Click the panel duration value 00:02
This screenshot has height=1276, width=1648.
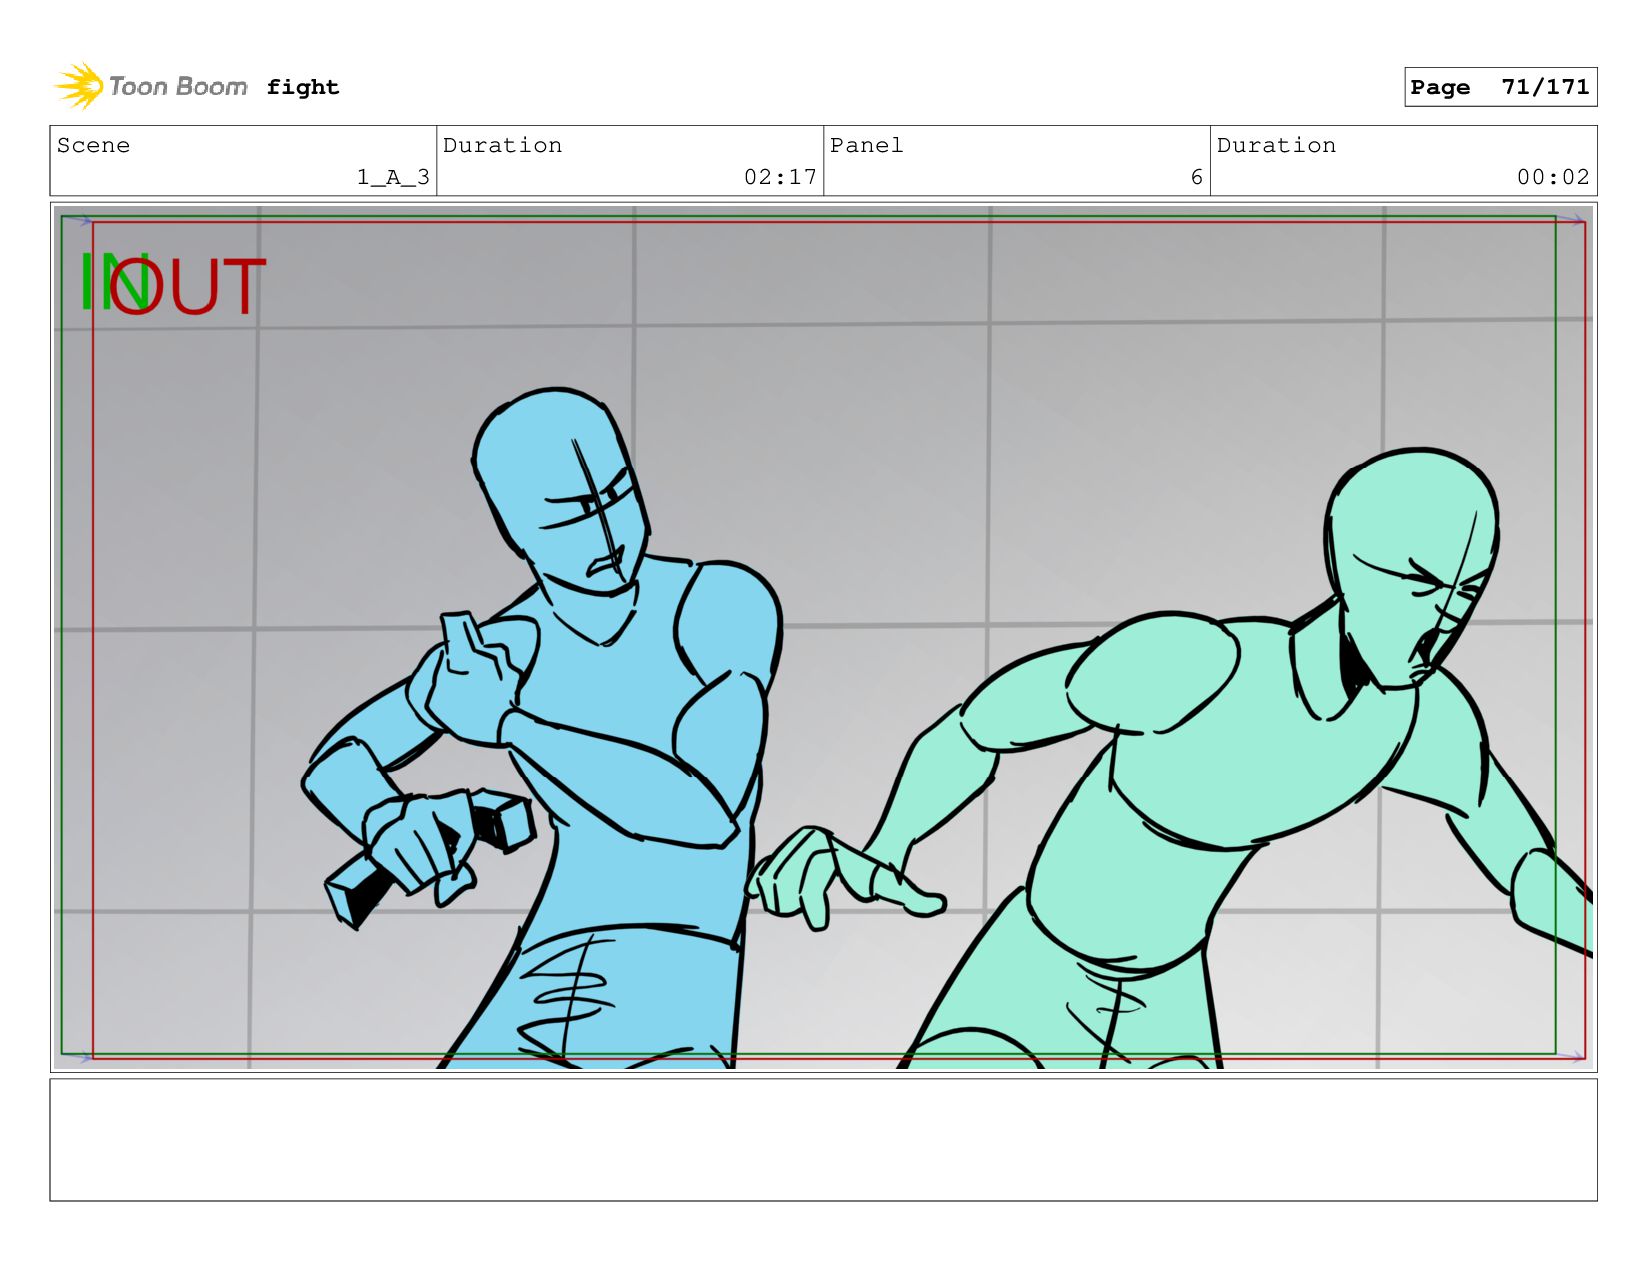1553,177
